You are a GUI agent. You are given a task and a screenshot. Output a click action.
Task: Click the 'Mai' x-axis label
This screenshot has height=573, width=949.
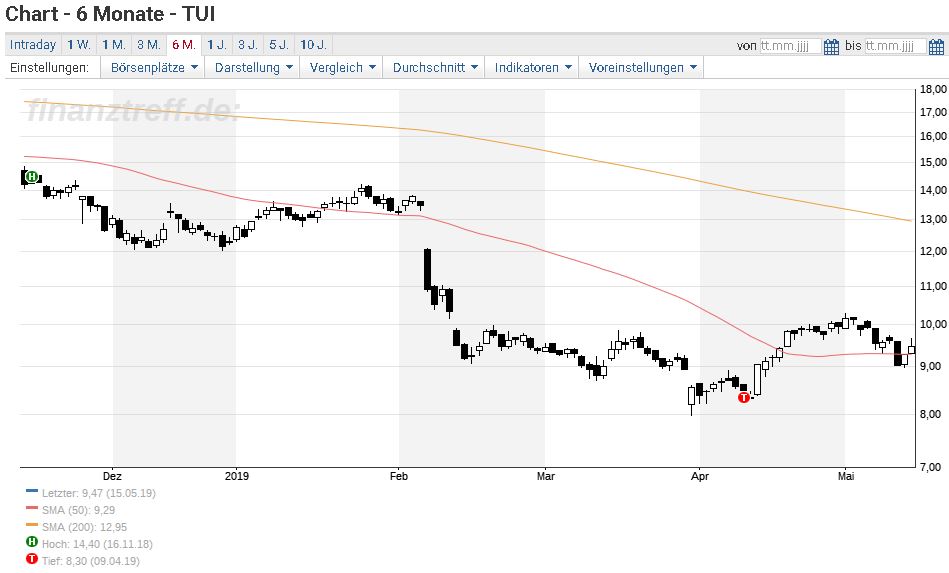846,476
